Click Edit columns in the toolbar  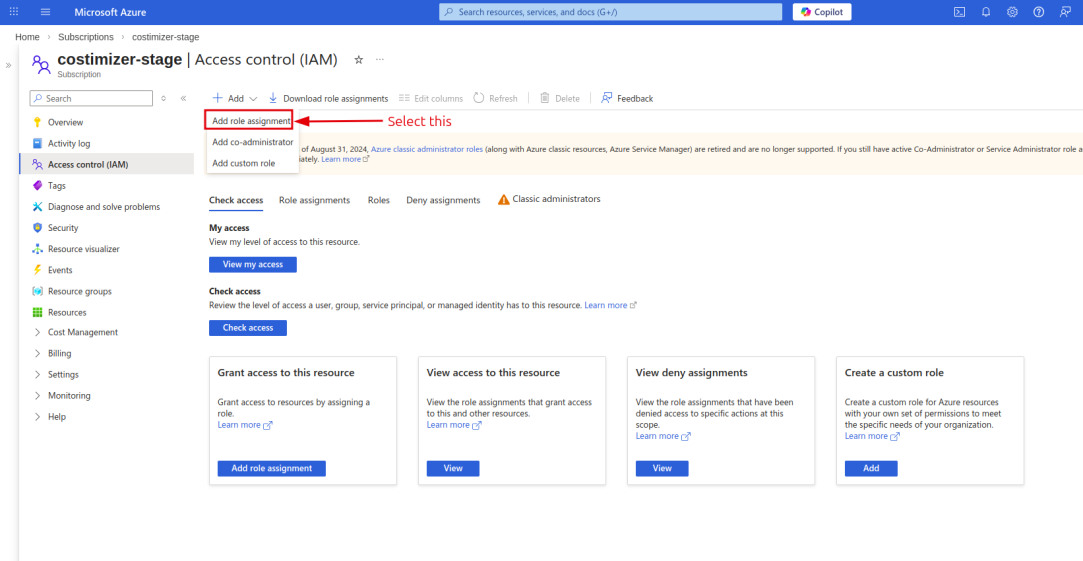tap(431, 98)
